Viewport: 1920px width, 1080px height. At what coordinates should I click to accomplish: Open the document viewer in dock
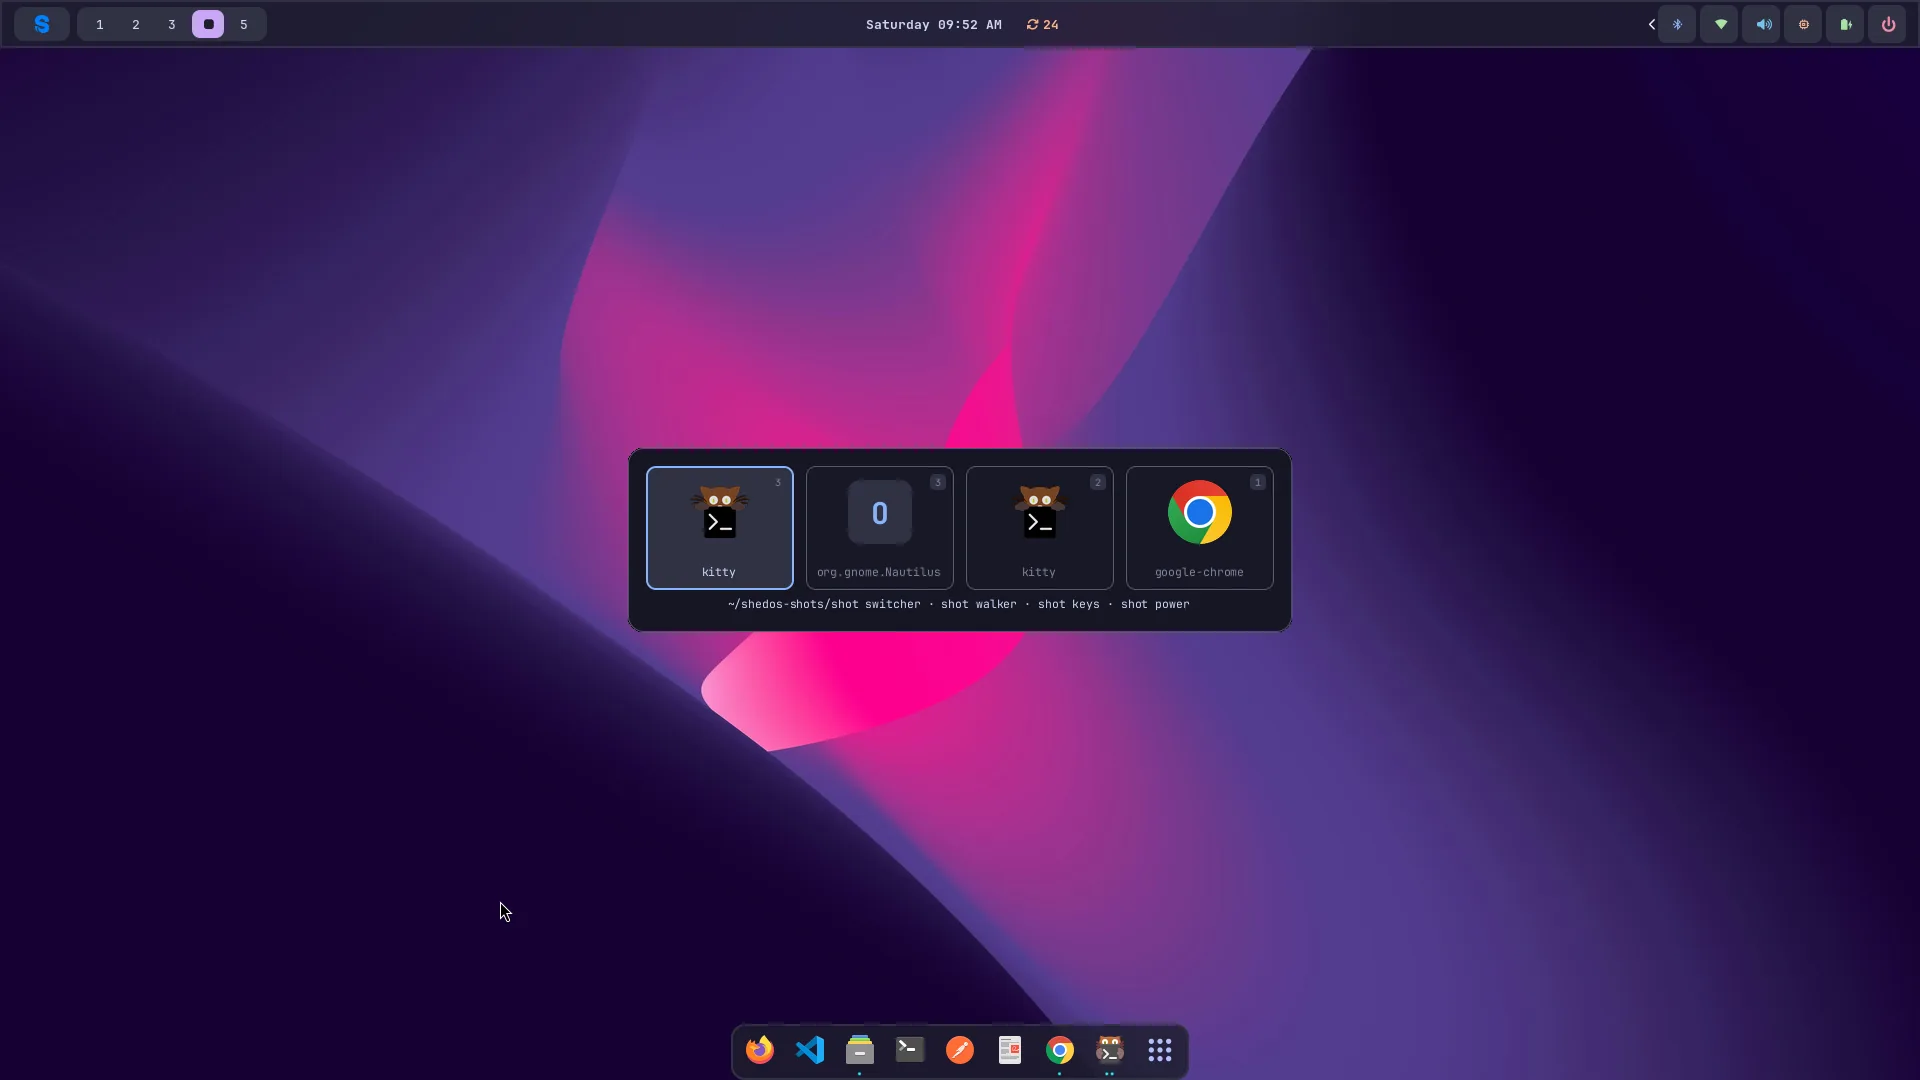click(1010, 1050)
